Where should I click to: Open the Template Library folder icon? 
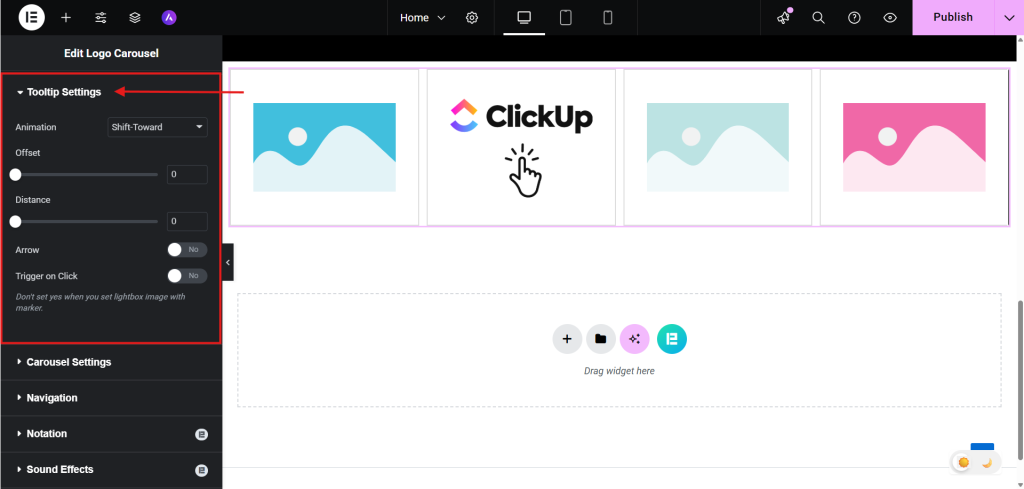coord(601,339)
